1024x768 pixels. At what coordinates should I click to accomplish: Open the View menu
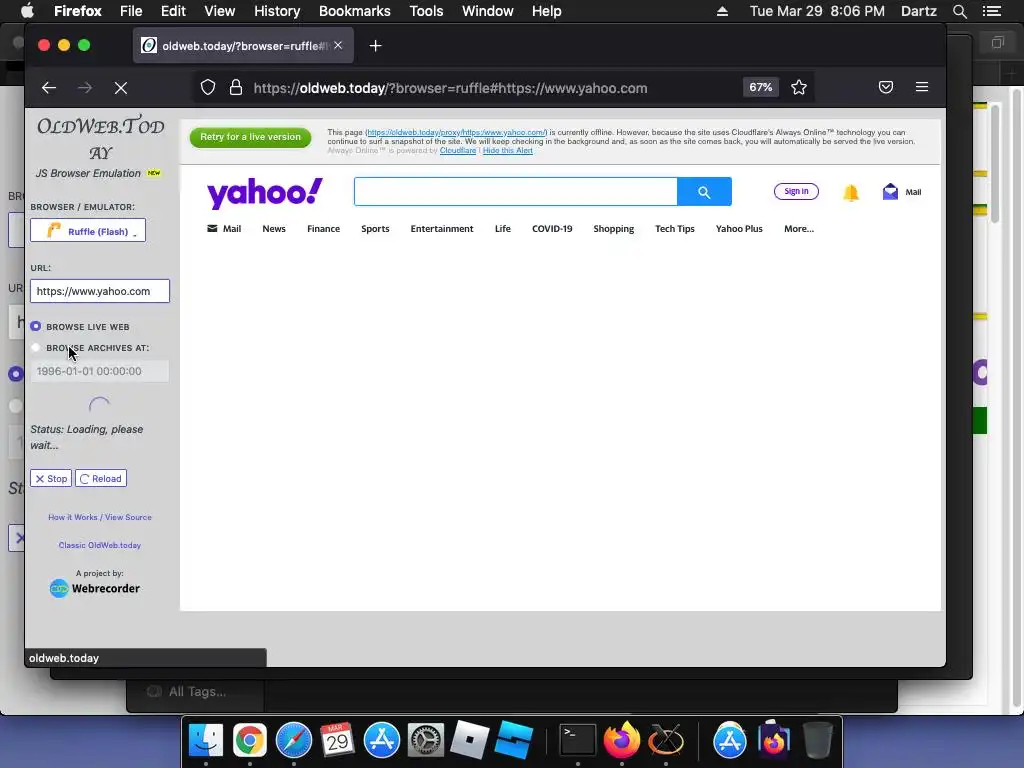[219, 11]
